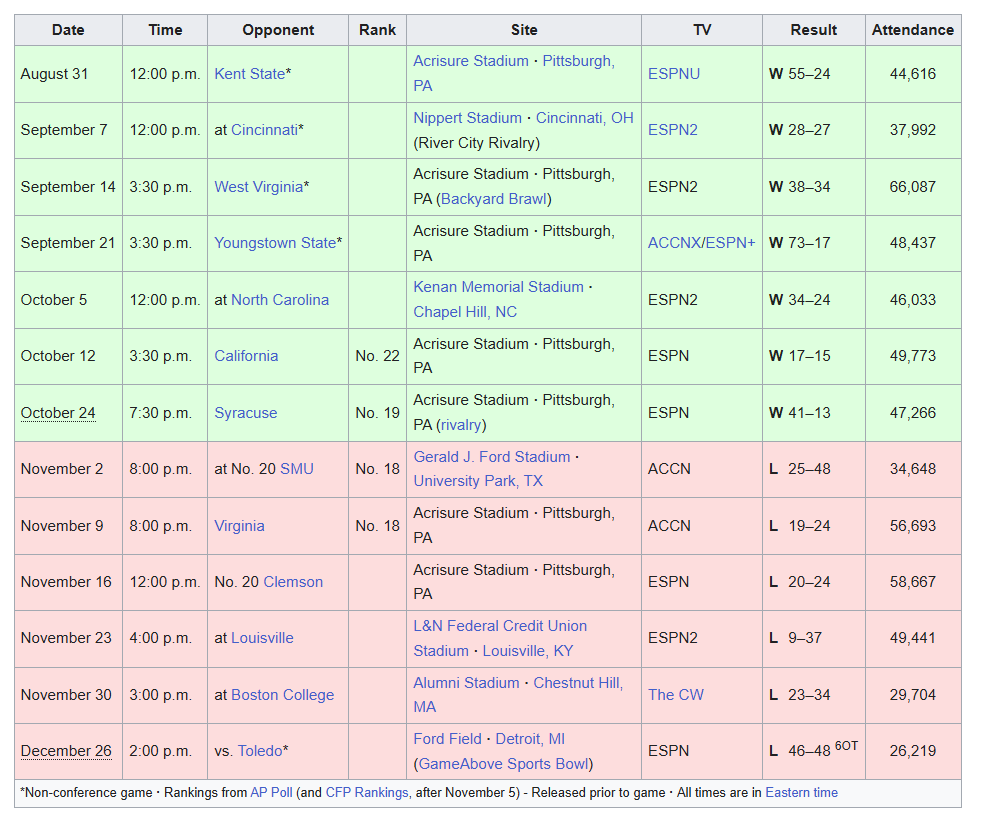This screenshot has height=819, width=986.
Task: Click the 66,087 attendance value
Action: point(912,187)
